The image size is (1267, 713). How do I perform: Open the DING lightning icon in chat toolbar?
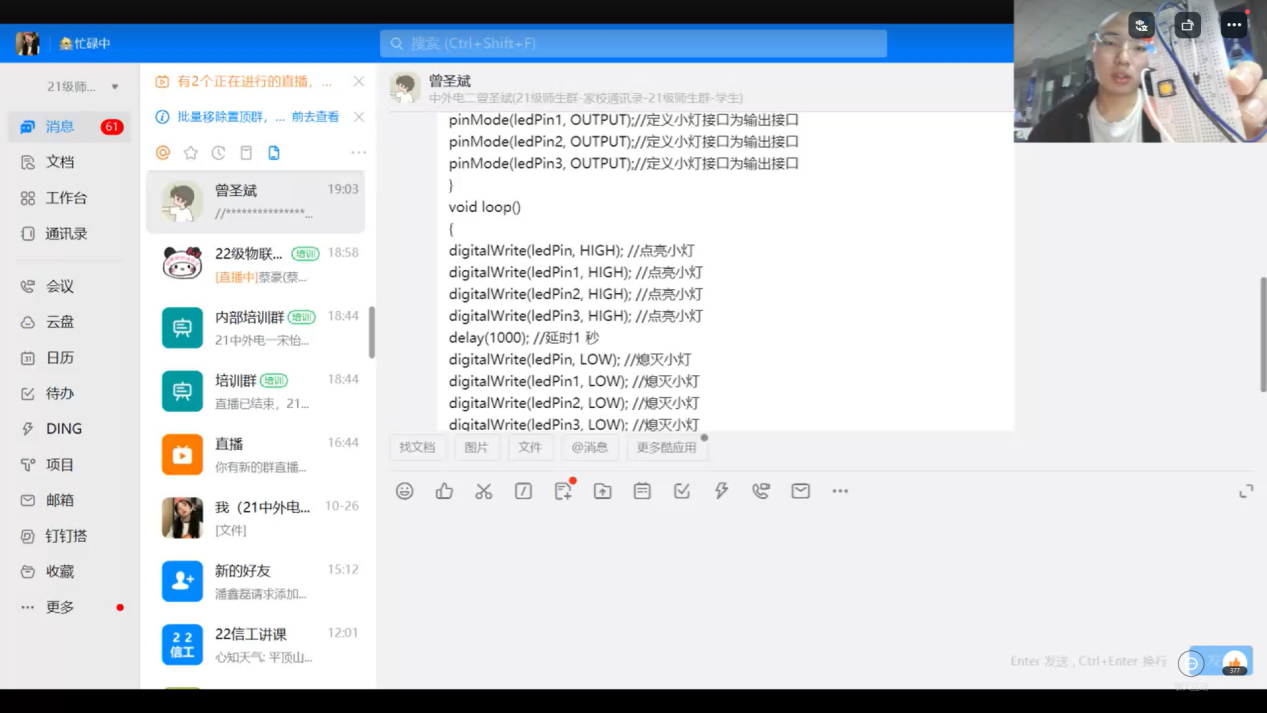[x=721, y=491]
